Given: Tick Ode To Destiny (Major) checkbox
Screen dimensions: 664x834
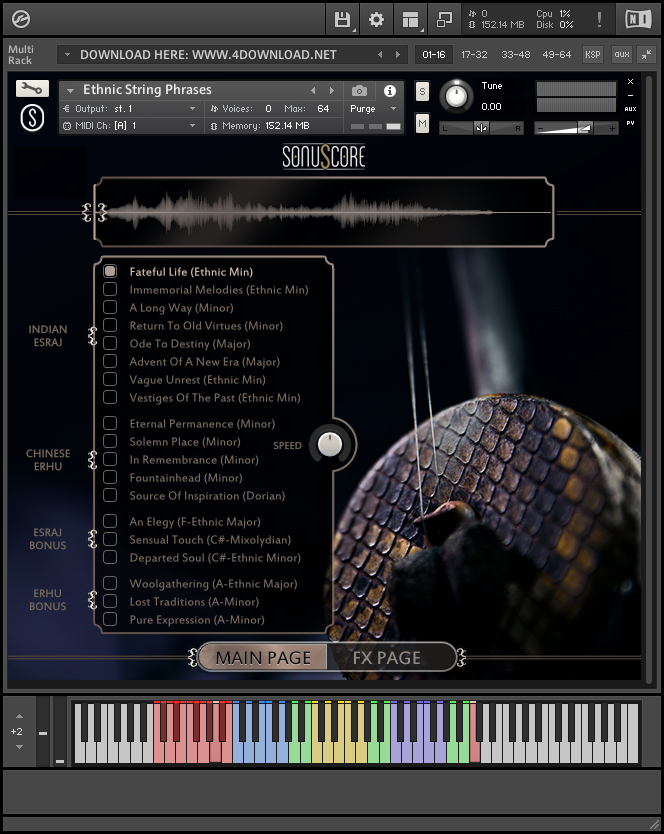Looking at the screenshot, I should coord(110,343).
